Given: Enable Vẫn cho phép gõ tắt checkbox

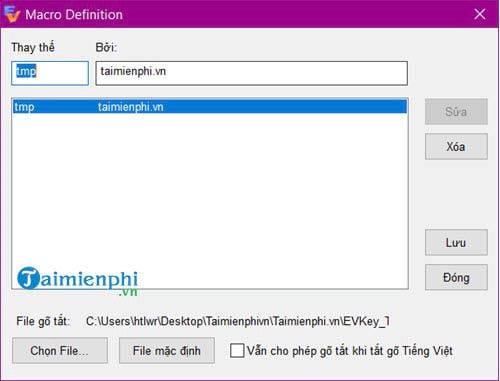Looking at the screenshot, I should click(x=237, y=351).
